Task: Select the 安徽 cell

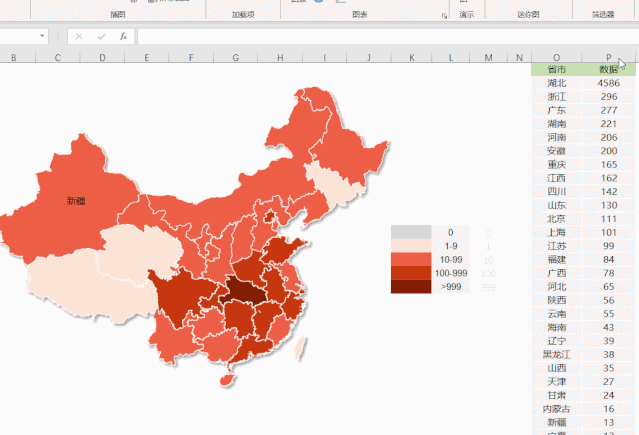Action: (557, 151)
